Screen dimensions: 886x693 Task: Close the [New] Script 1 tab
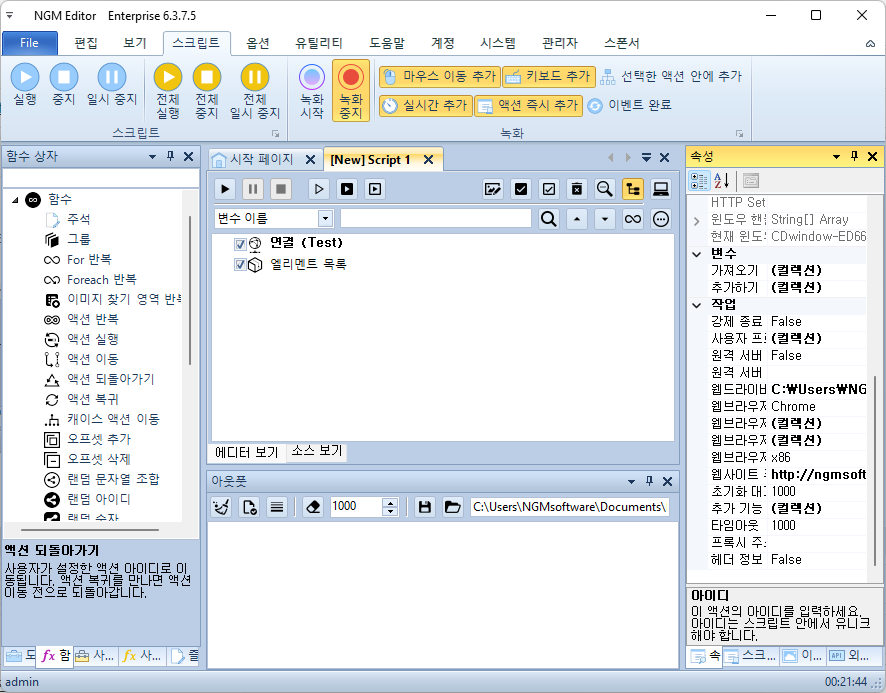[429, 160]
